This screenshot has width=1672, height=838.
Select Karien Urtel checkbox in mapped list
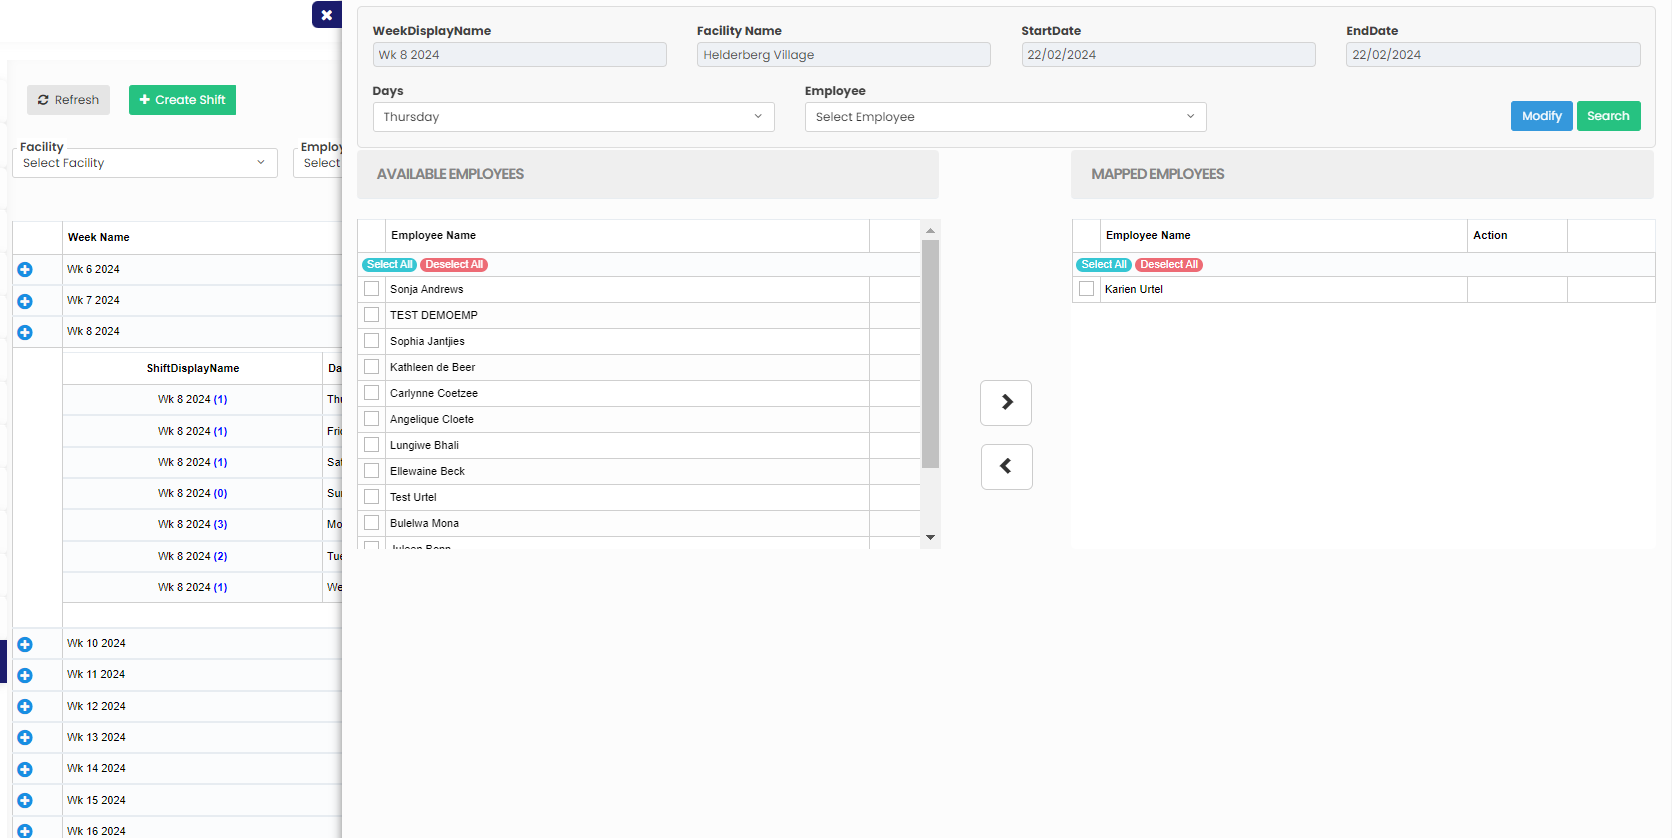[x=1086, y=289]
